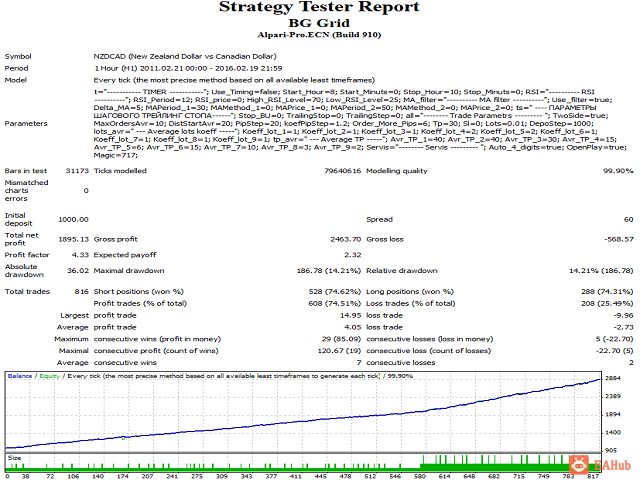Click the 'Balance' chart legend label
The height and width of the screenshot is (480, 640).
[20, 376]
